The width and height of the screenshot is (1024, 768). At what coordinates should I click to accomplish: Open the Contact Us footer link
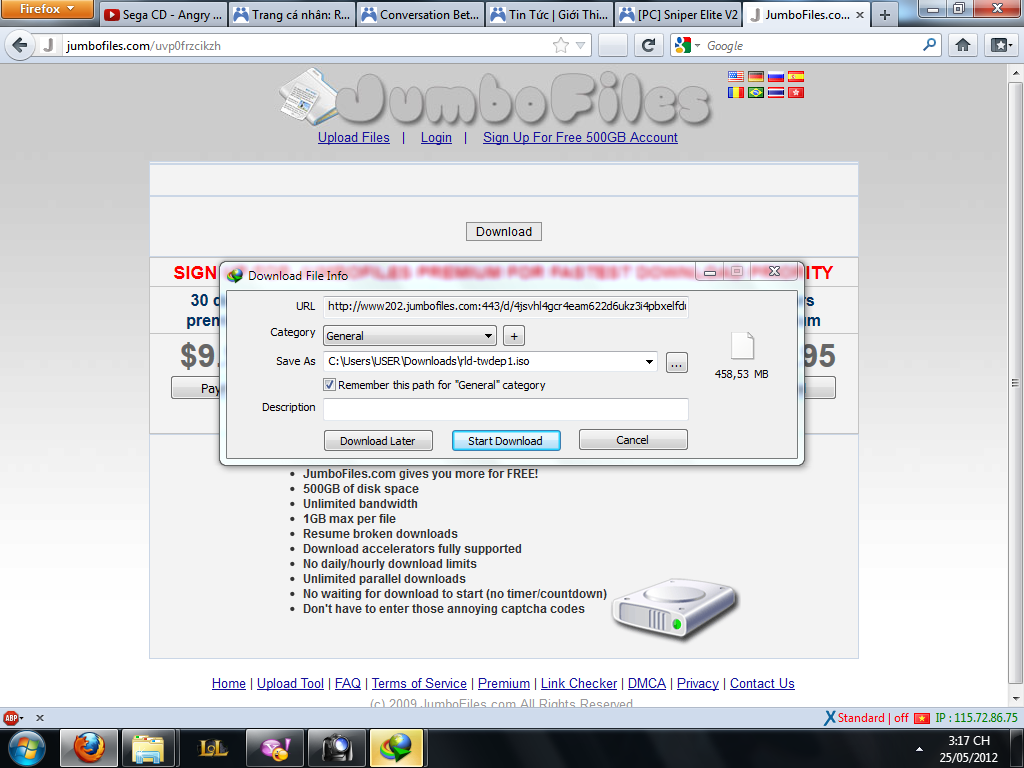(762, 684)
